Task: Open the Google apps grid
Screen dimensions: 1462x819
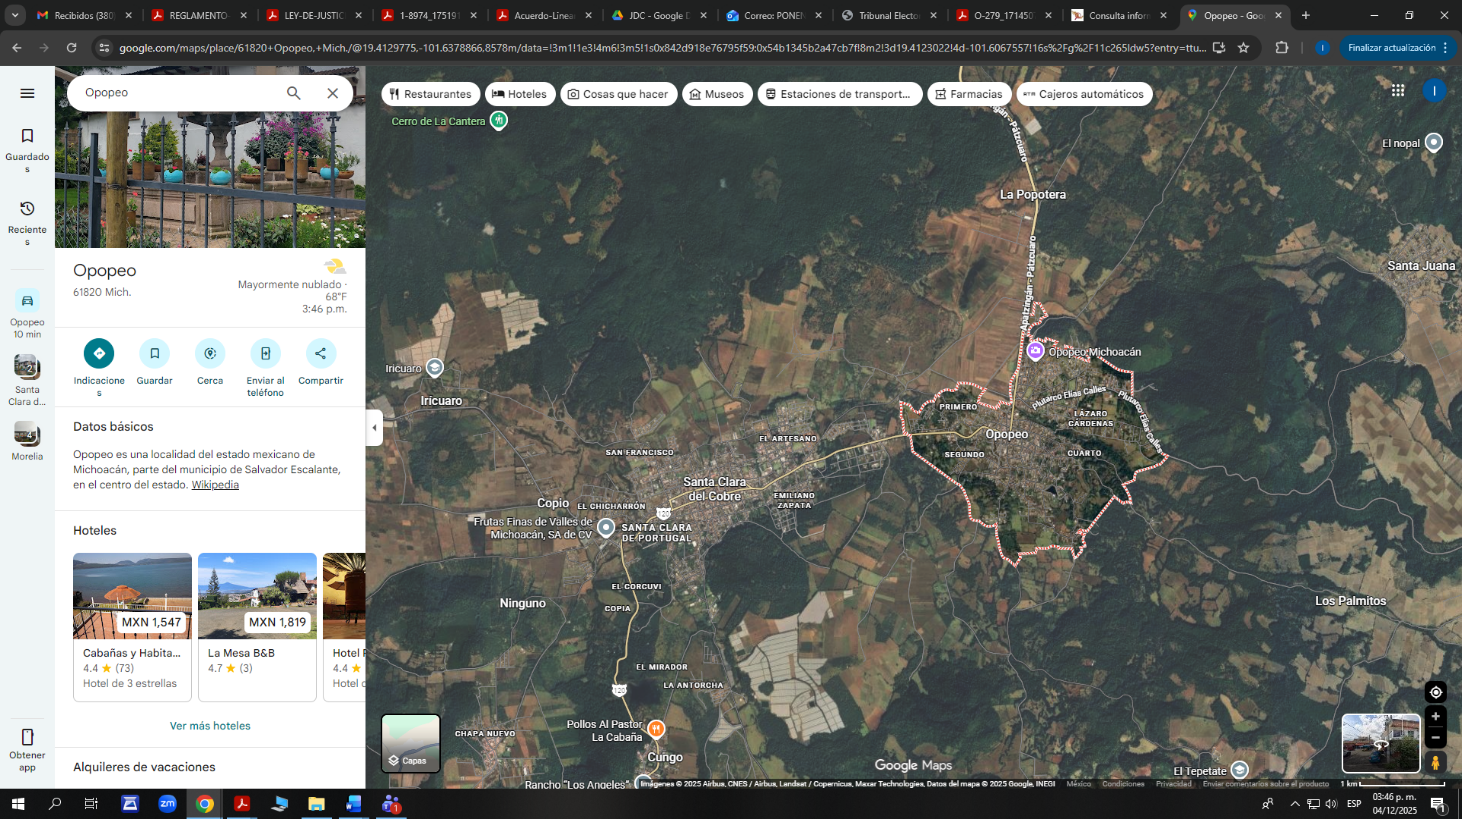Action: coord(1398,91)
